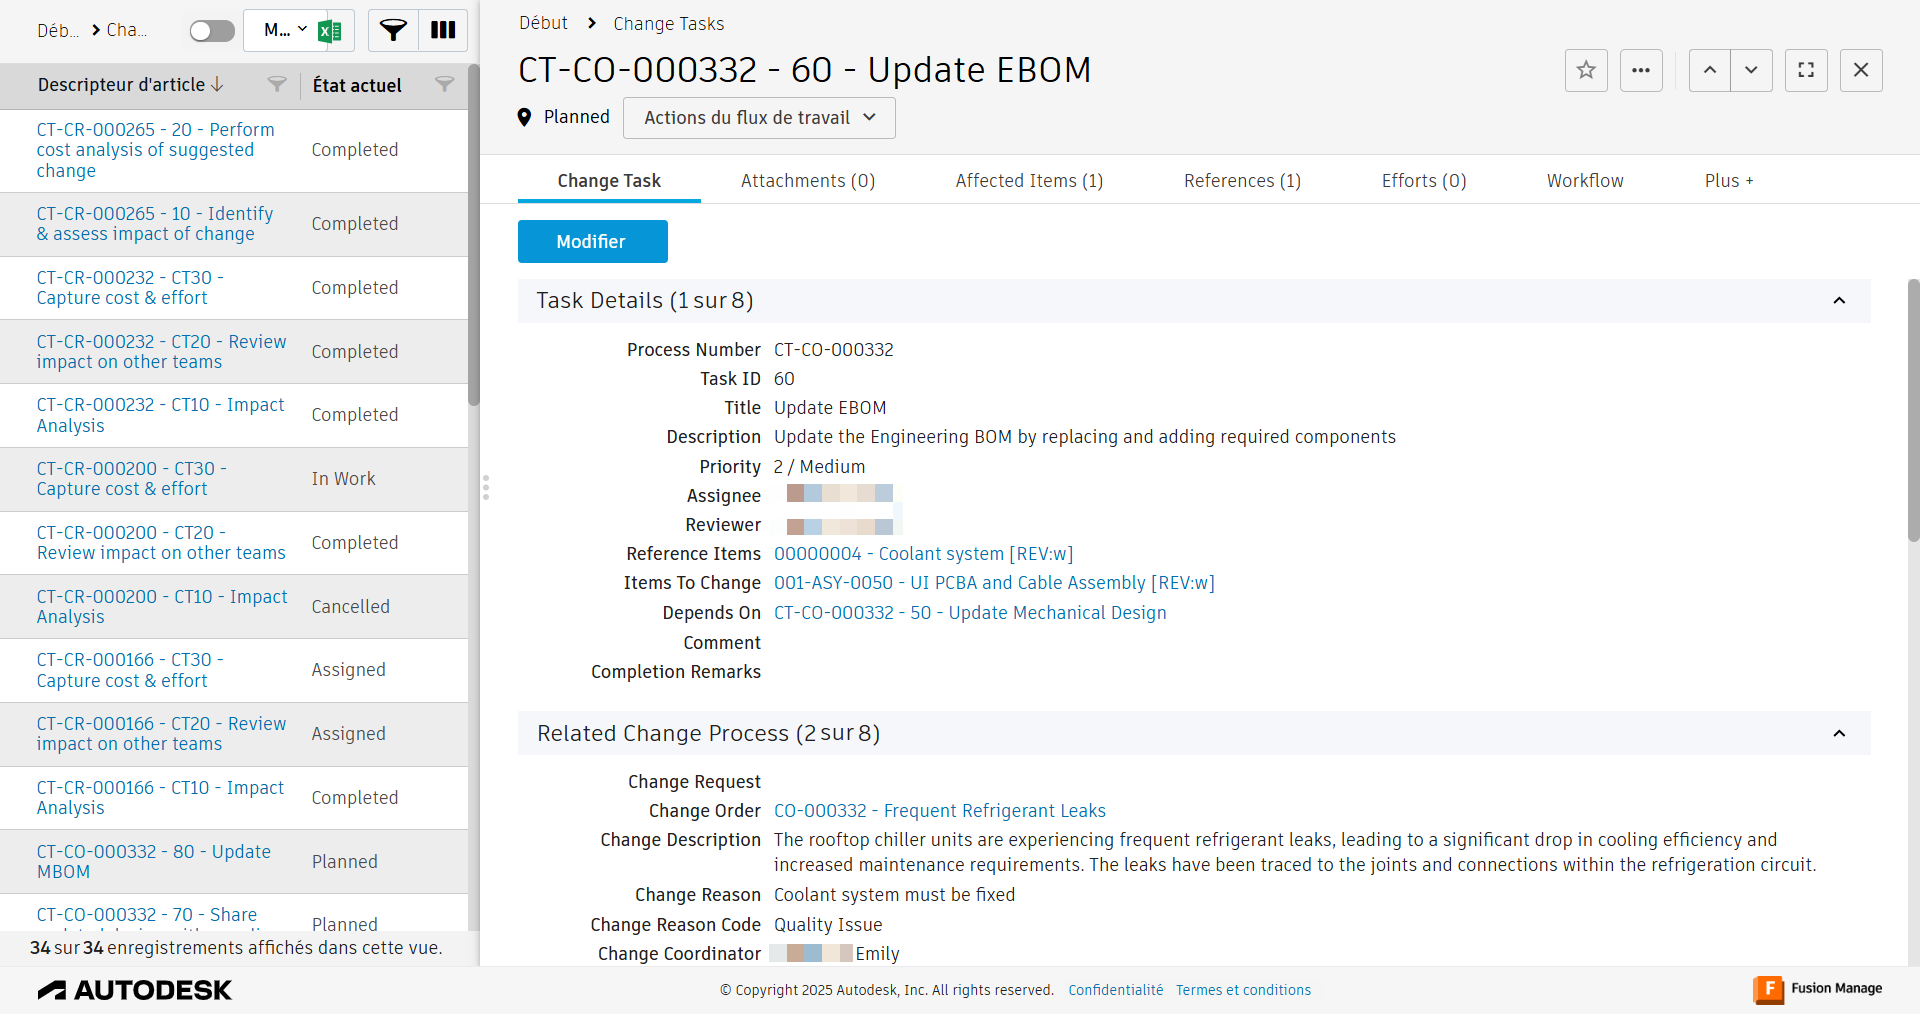Open the more actions ellipsis menu
1920x1014 pixels.
pyautogui.click(x=1641, y=70)
